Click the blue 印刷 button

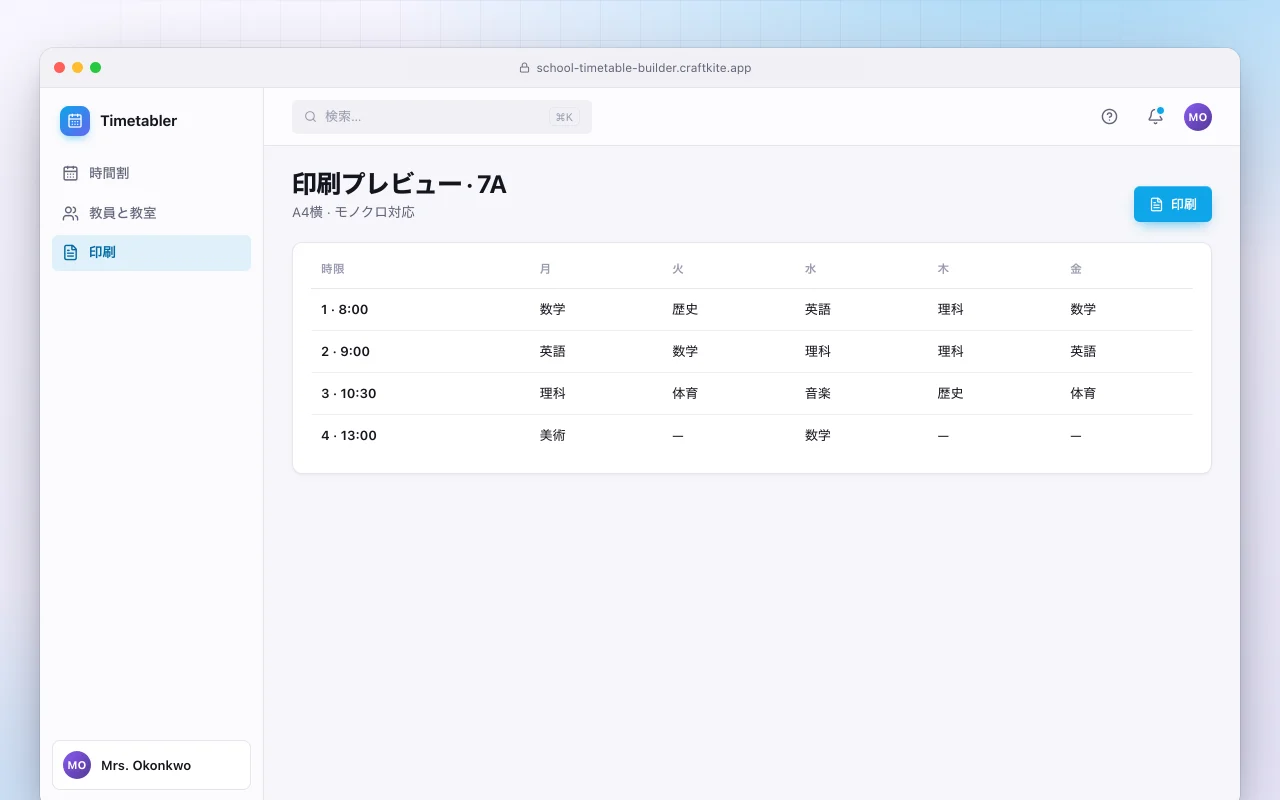1173,204
